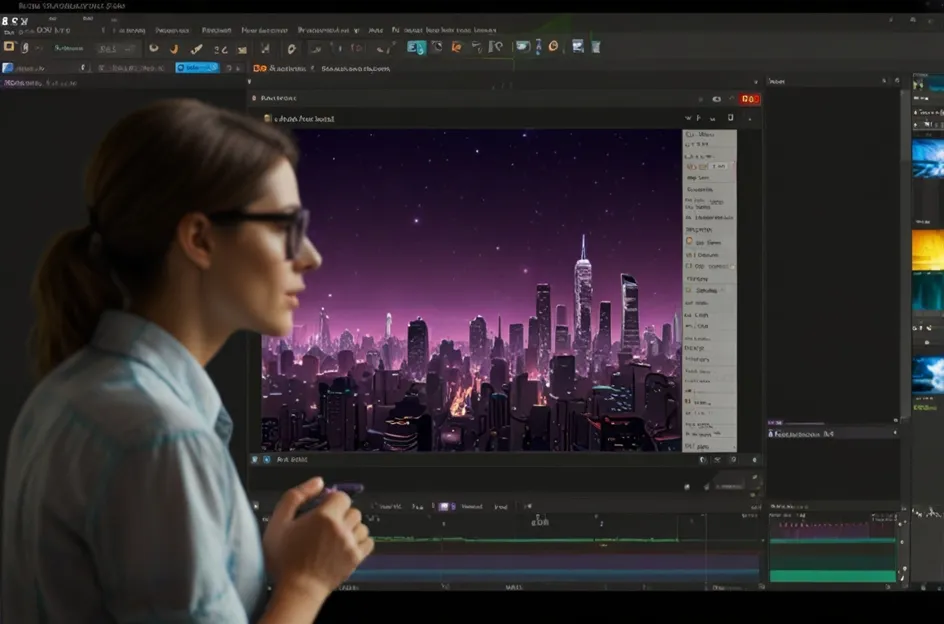The width and height of the screenshot is (944, 624).
Task: Click the pencil-like tool icon in top toolbar
Action: [198, 48]
